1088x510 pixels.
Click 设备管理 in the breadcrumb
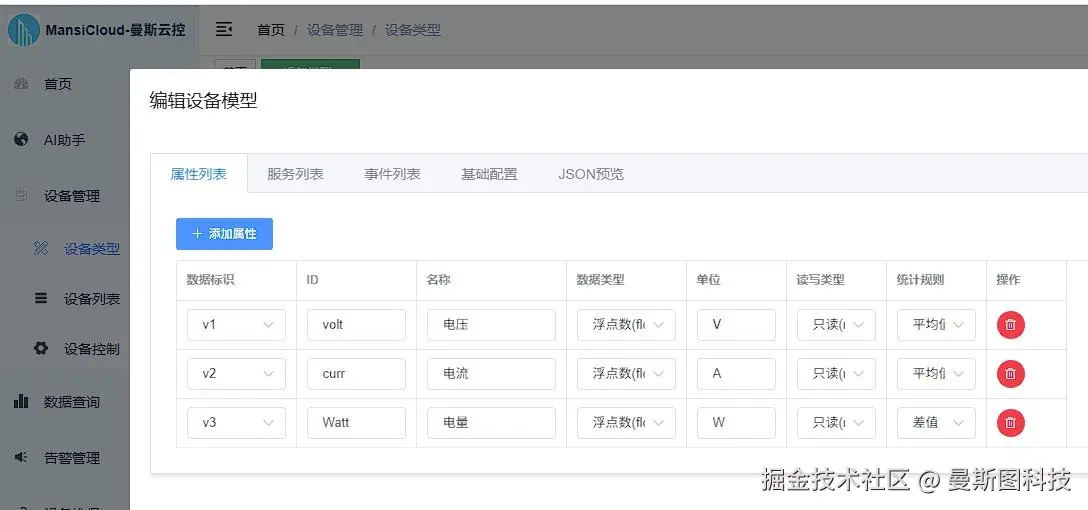(x=335, y=30)
